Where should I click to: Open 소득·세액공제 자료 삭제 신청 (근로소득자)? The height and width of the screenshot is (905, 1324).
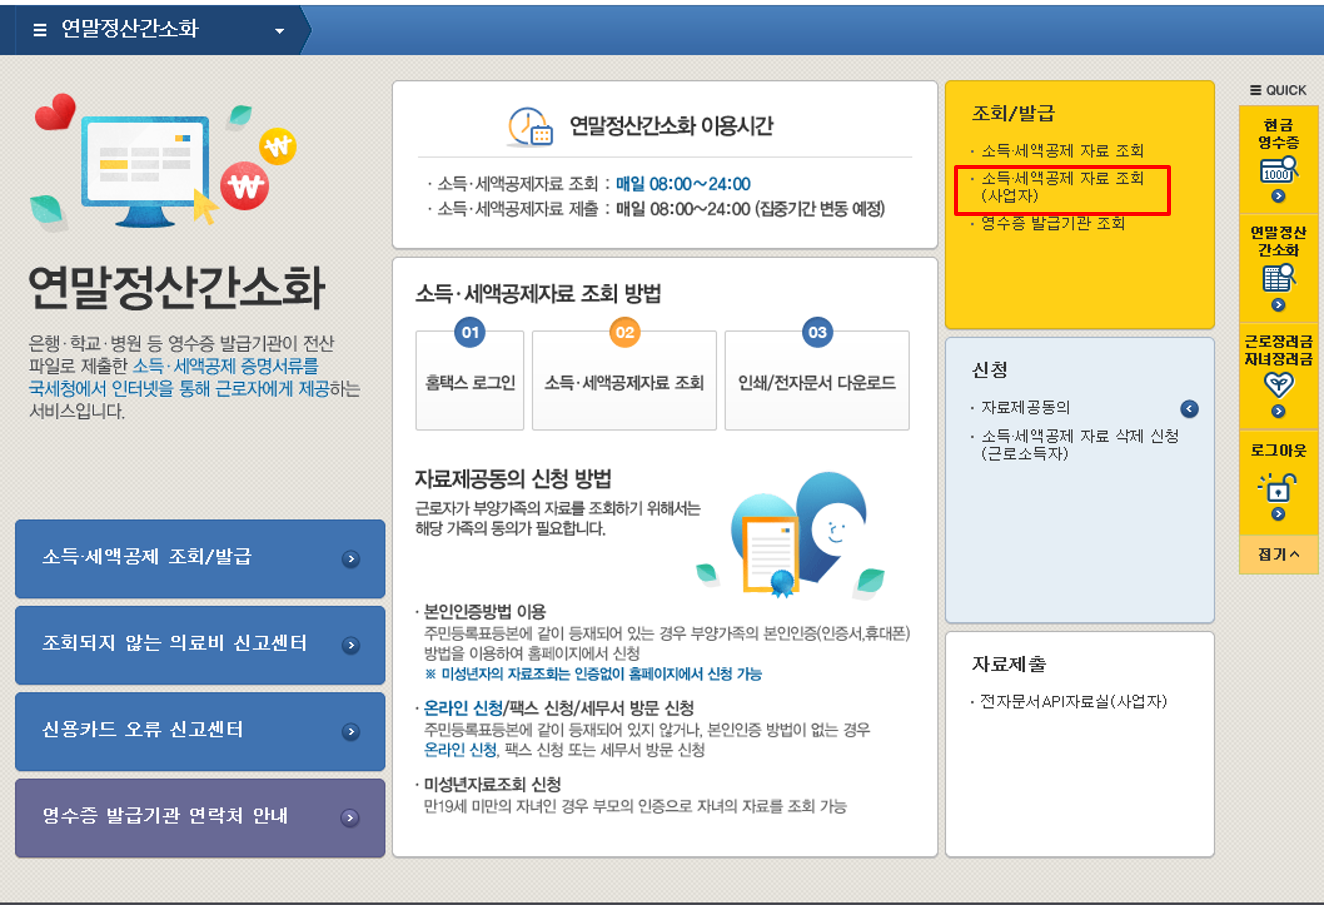click(1080, 445)
